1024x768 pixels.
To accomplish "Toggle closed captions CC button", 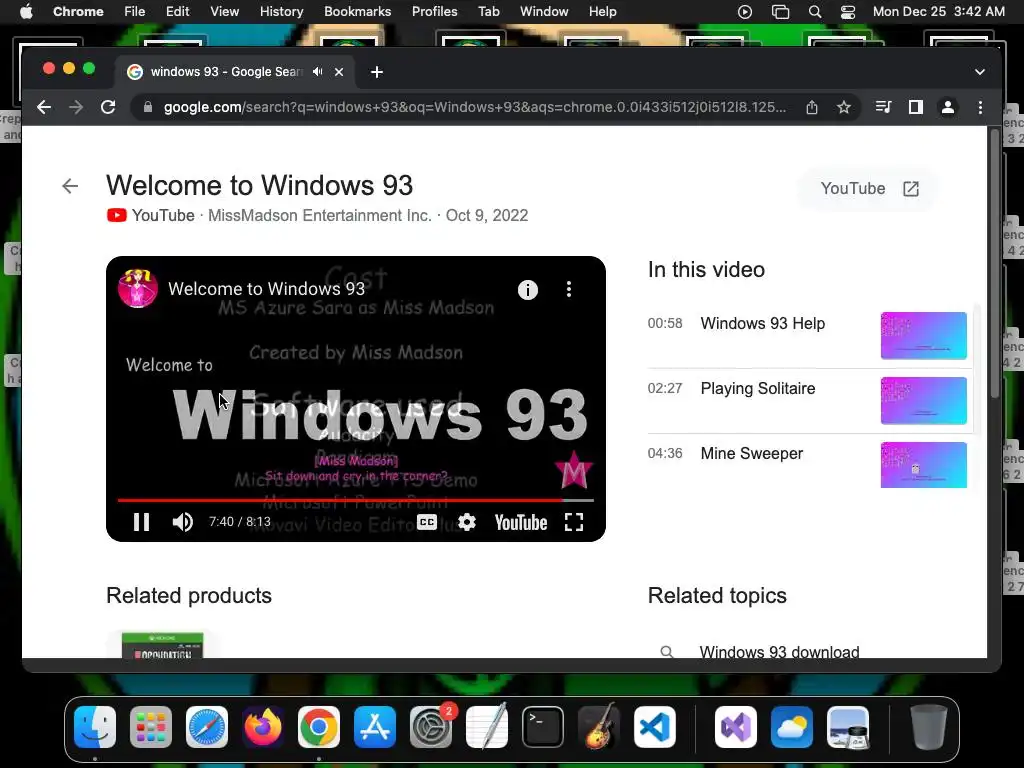I will [426, 522].
